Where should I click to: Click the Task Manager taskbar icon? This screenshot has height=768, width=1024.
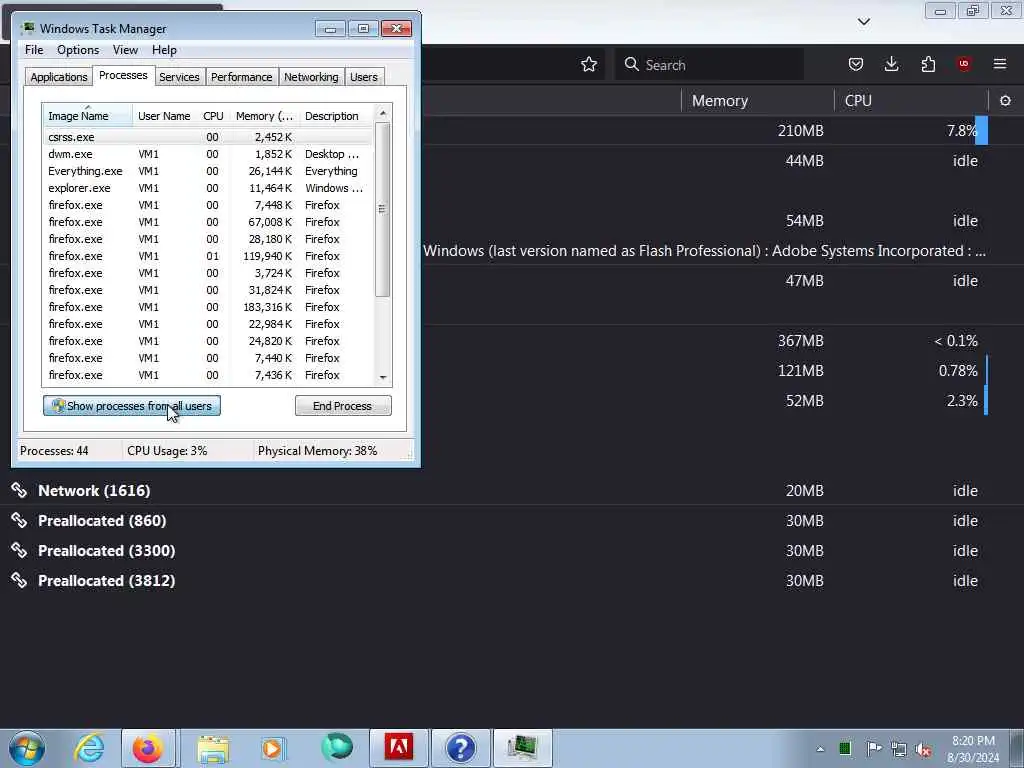point(522,748)
